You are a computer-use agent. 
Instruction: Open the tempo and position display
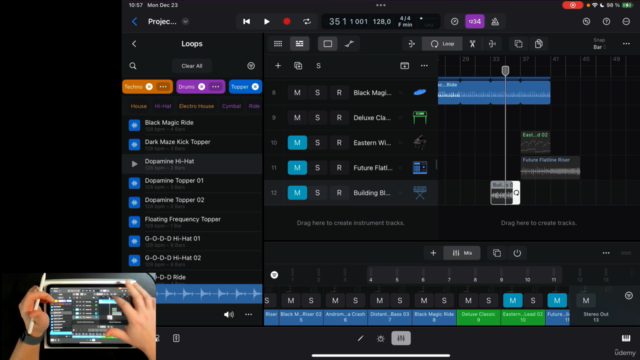click(381, 22)
